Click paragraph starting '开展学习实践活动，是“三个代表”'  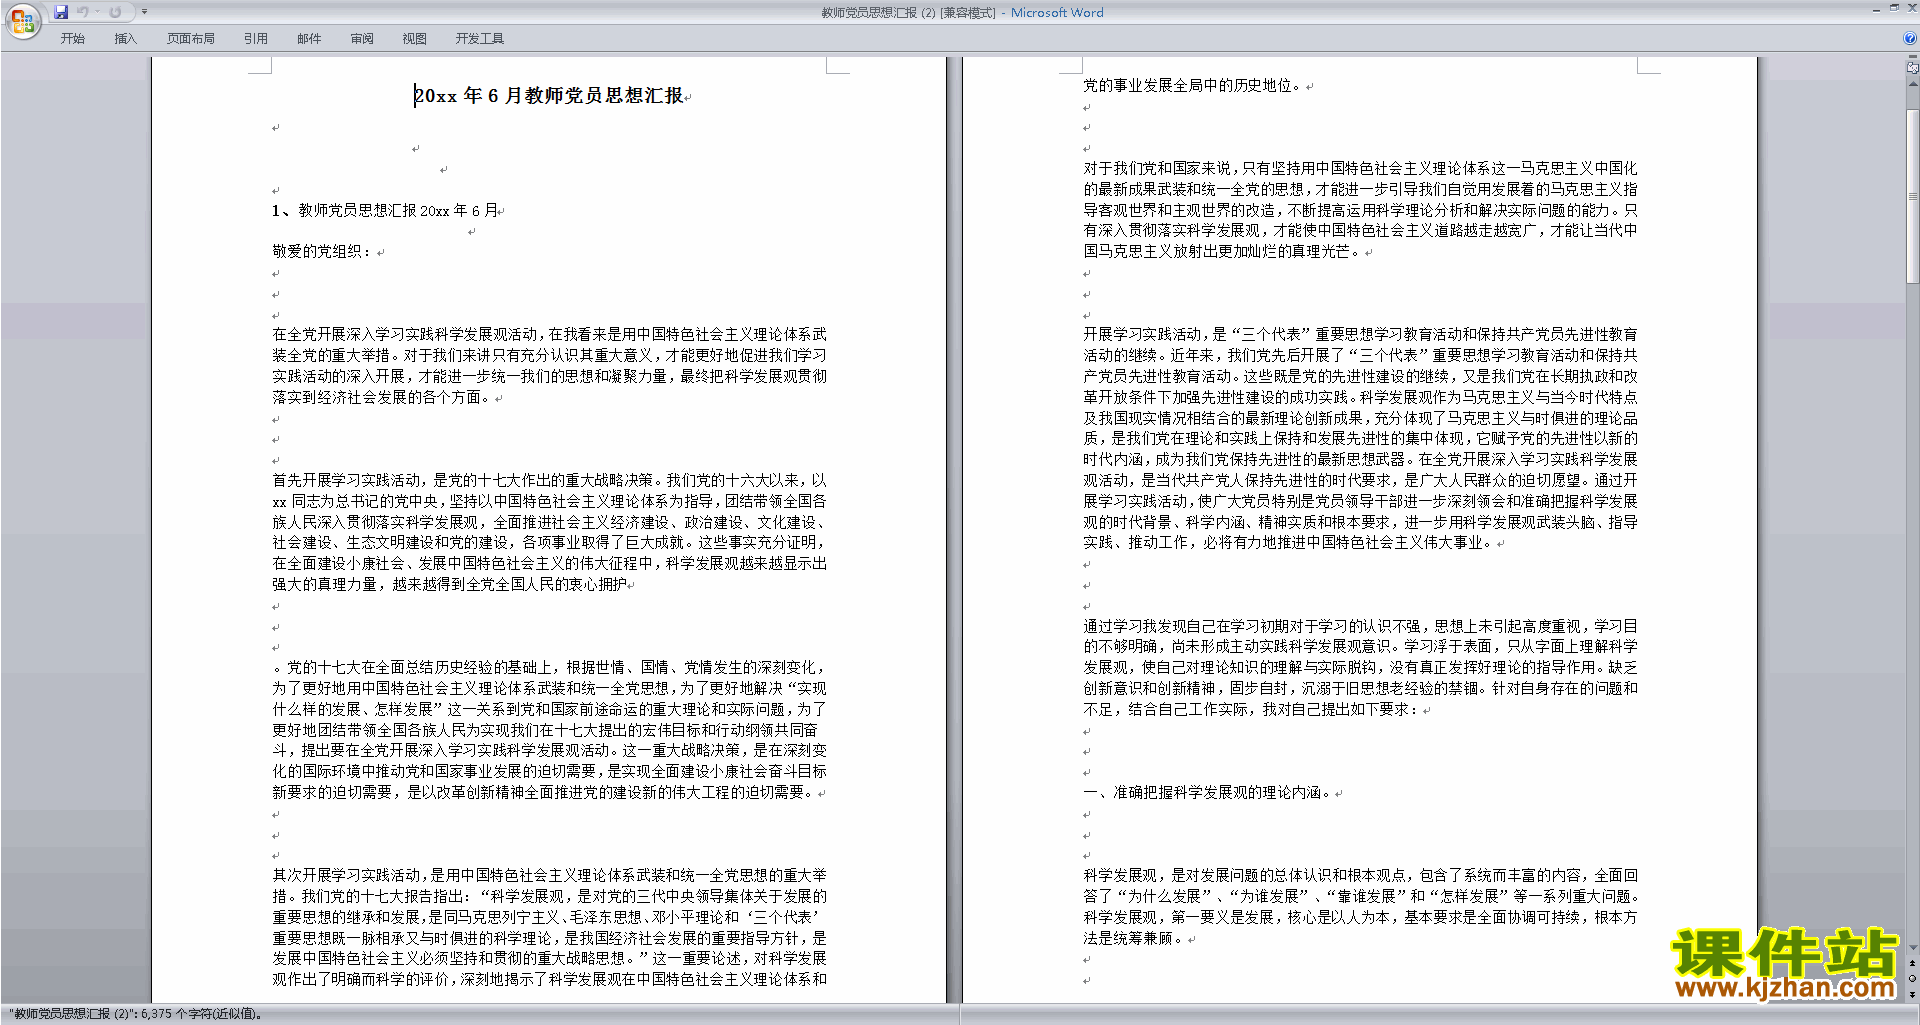coord(1360,438)
